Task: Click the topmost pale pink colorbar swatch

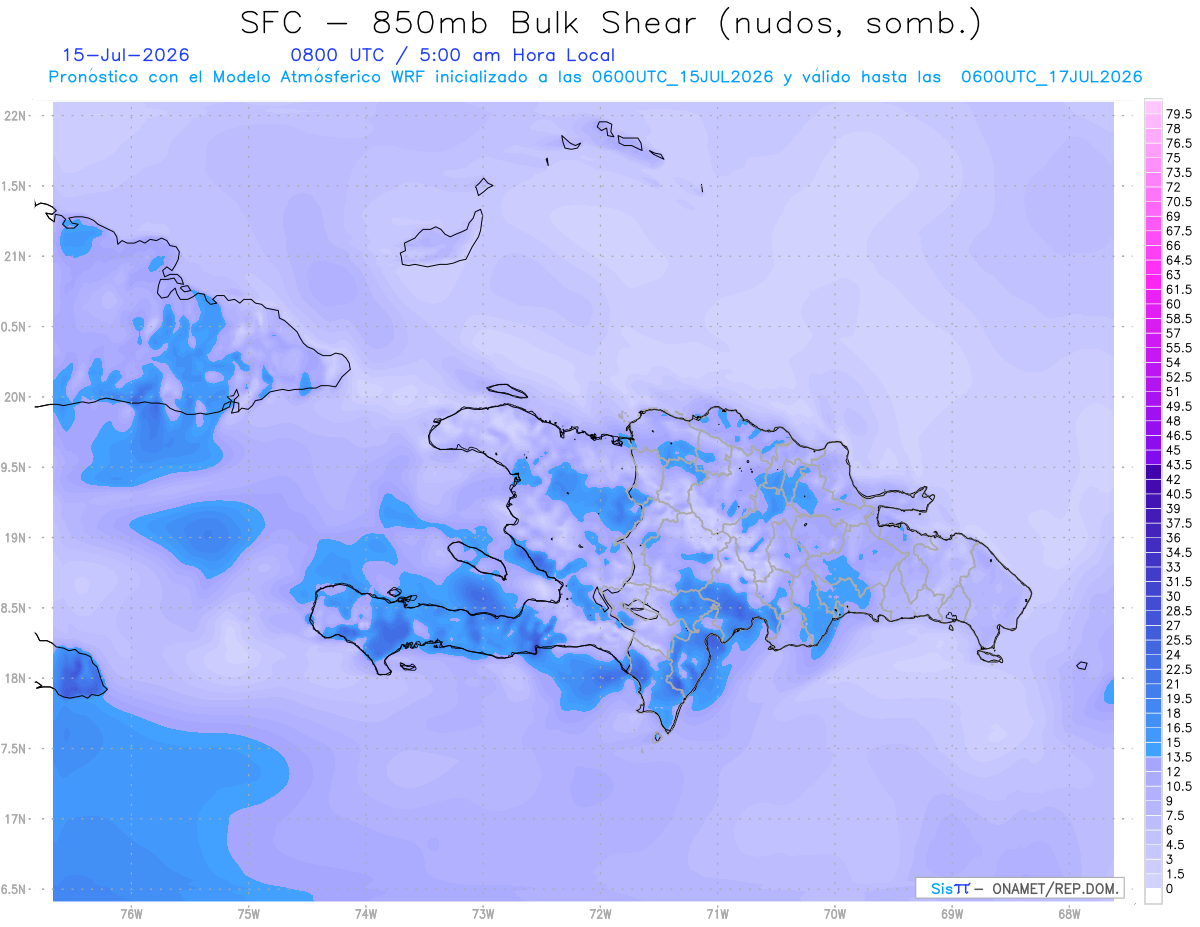Action: click(1153, 108)
